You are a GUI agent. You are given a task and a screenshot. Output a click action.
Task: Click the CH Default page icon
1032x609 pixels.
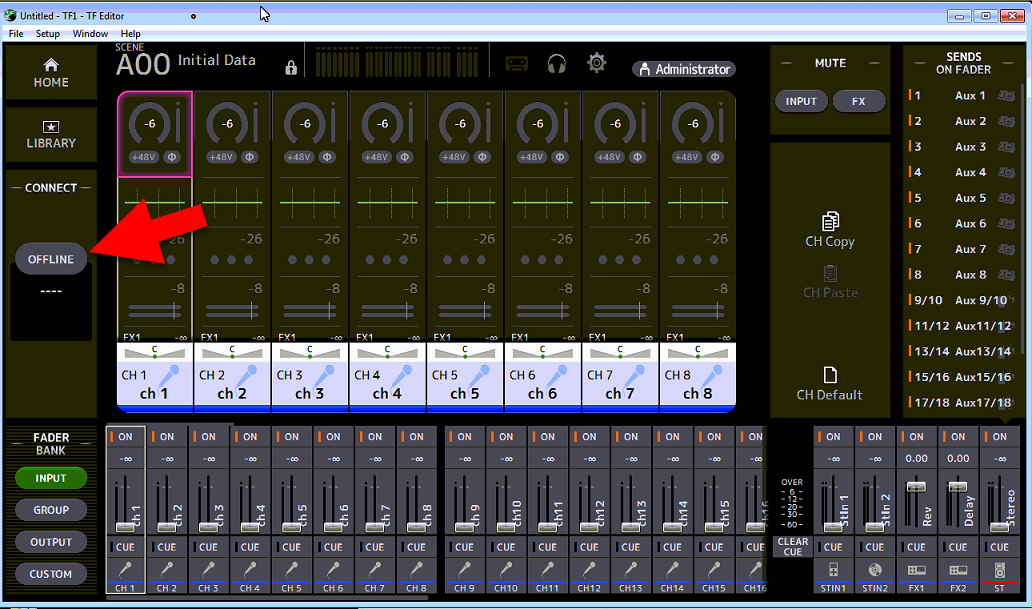point(829,375)
